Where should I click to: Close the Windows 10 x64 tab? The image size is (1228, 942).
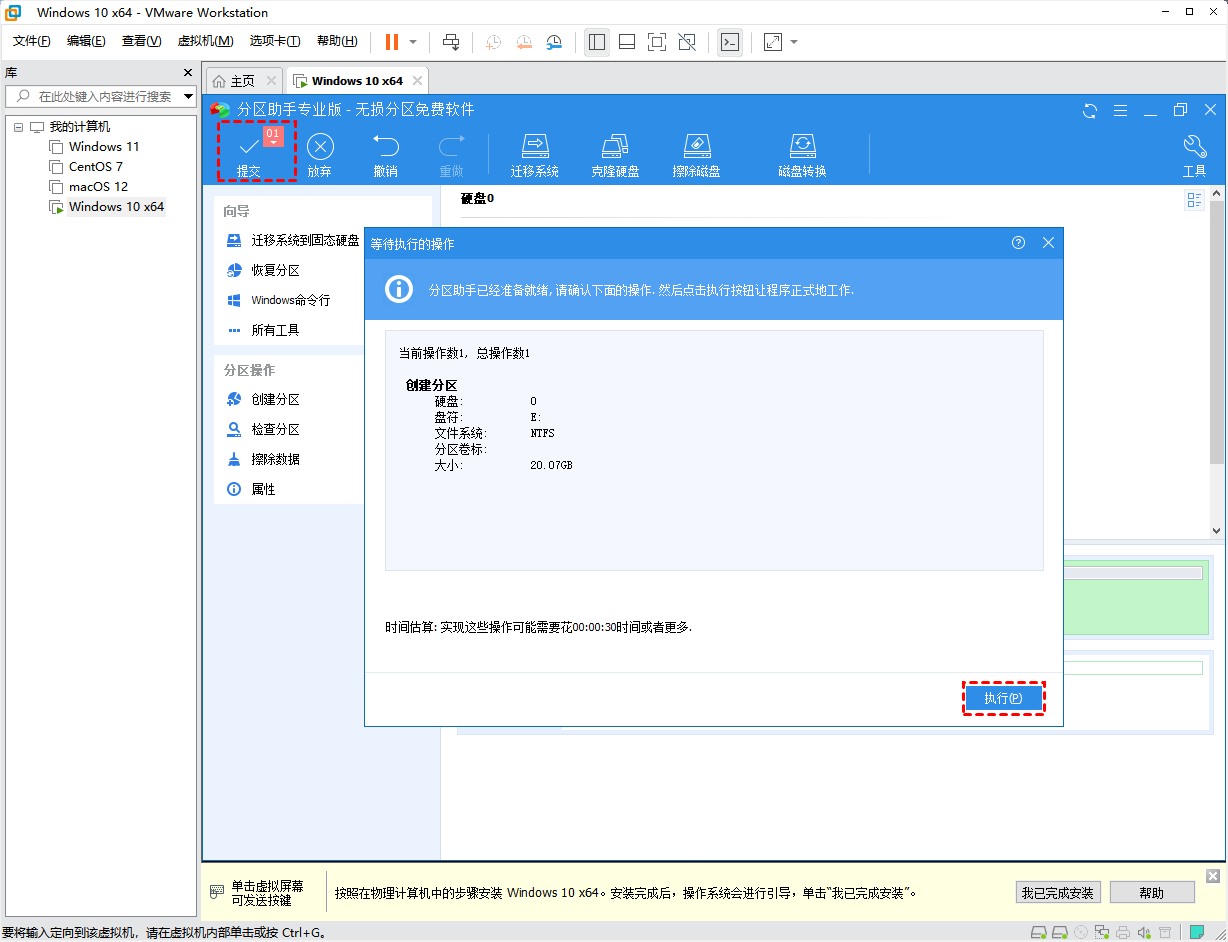418,81
